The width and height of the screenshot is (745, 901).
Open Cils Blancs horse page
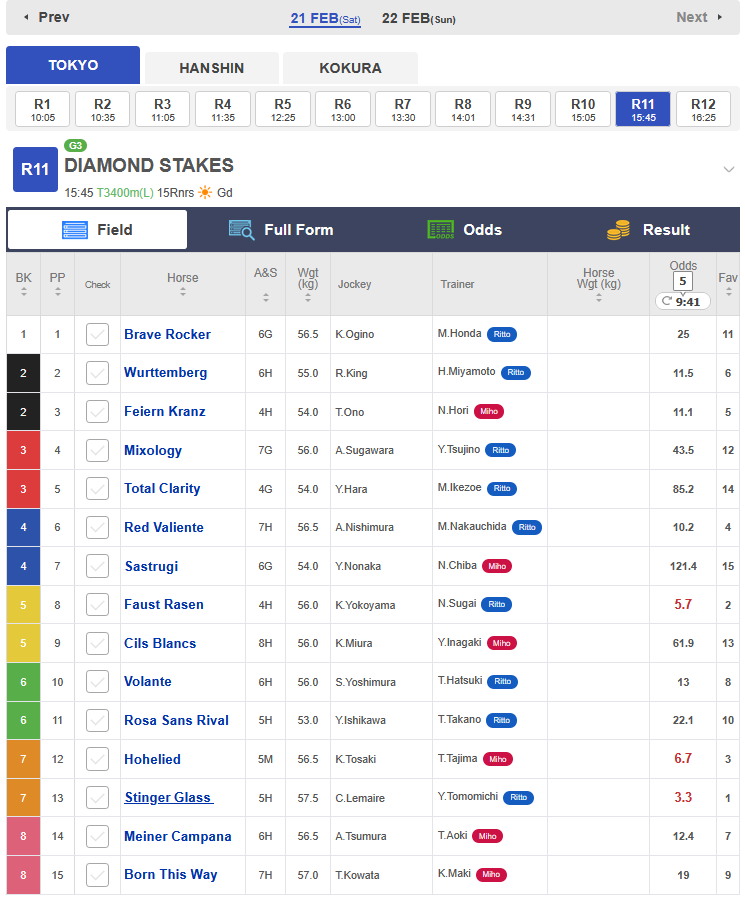[160, 644]
